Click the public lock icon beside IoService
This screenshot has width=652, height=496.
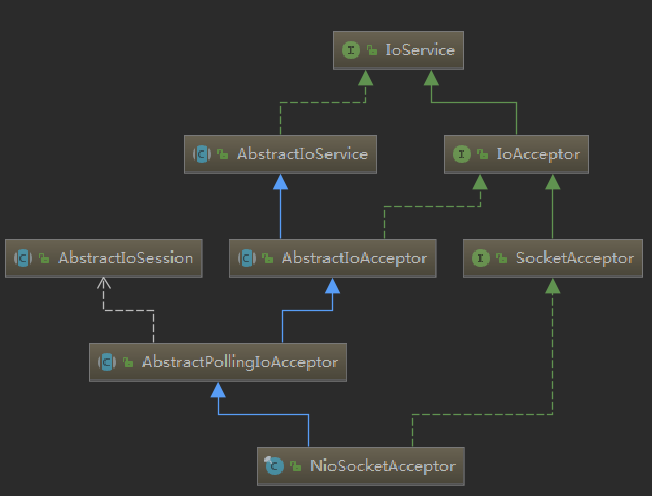tap(372, 51)
